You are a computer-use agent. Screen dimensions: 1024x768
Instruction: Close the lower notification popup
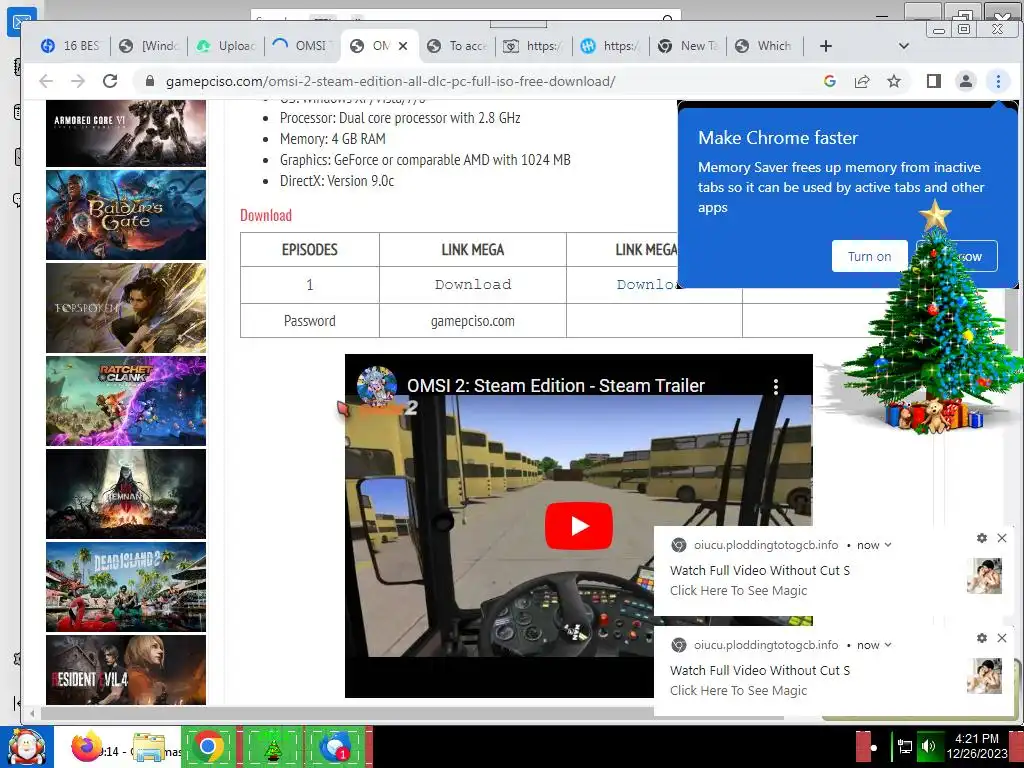[x=1002, y=638]
